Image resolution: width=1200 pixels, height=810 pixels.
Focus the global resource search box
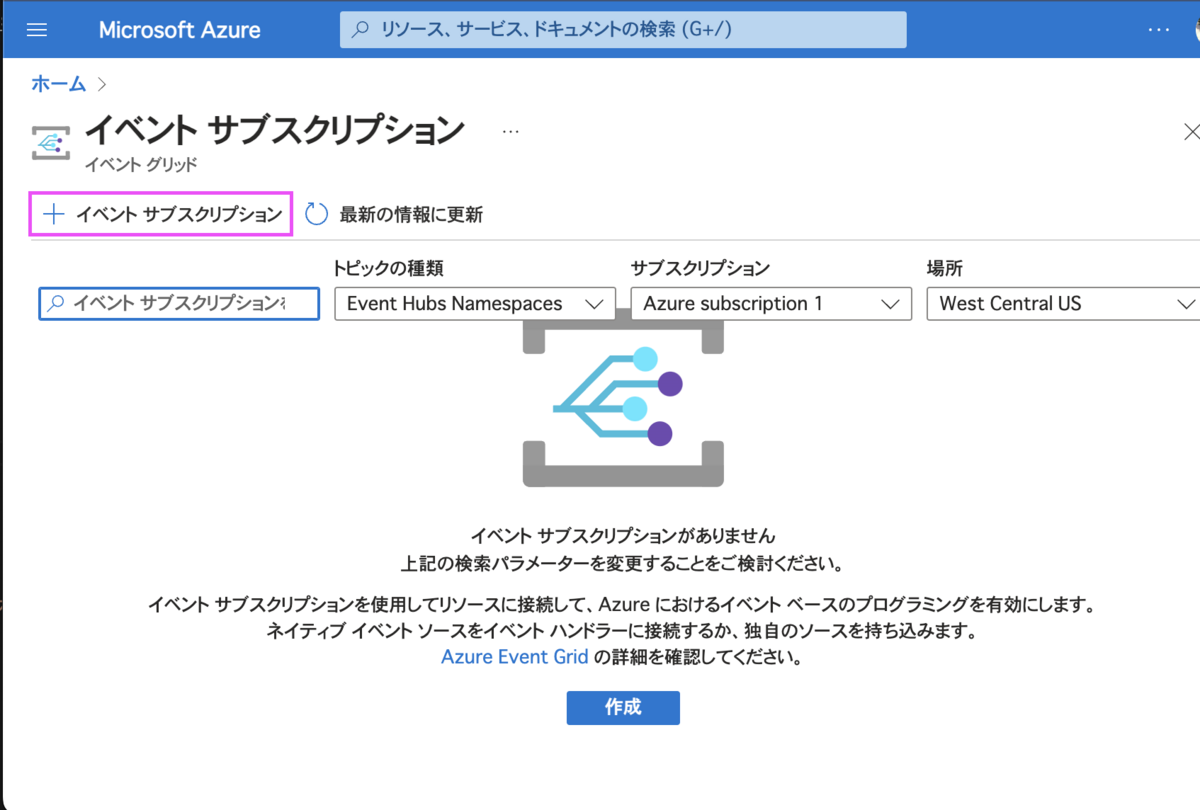coord(623,30)
